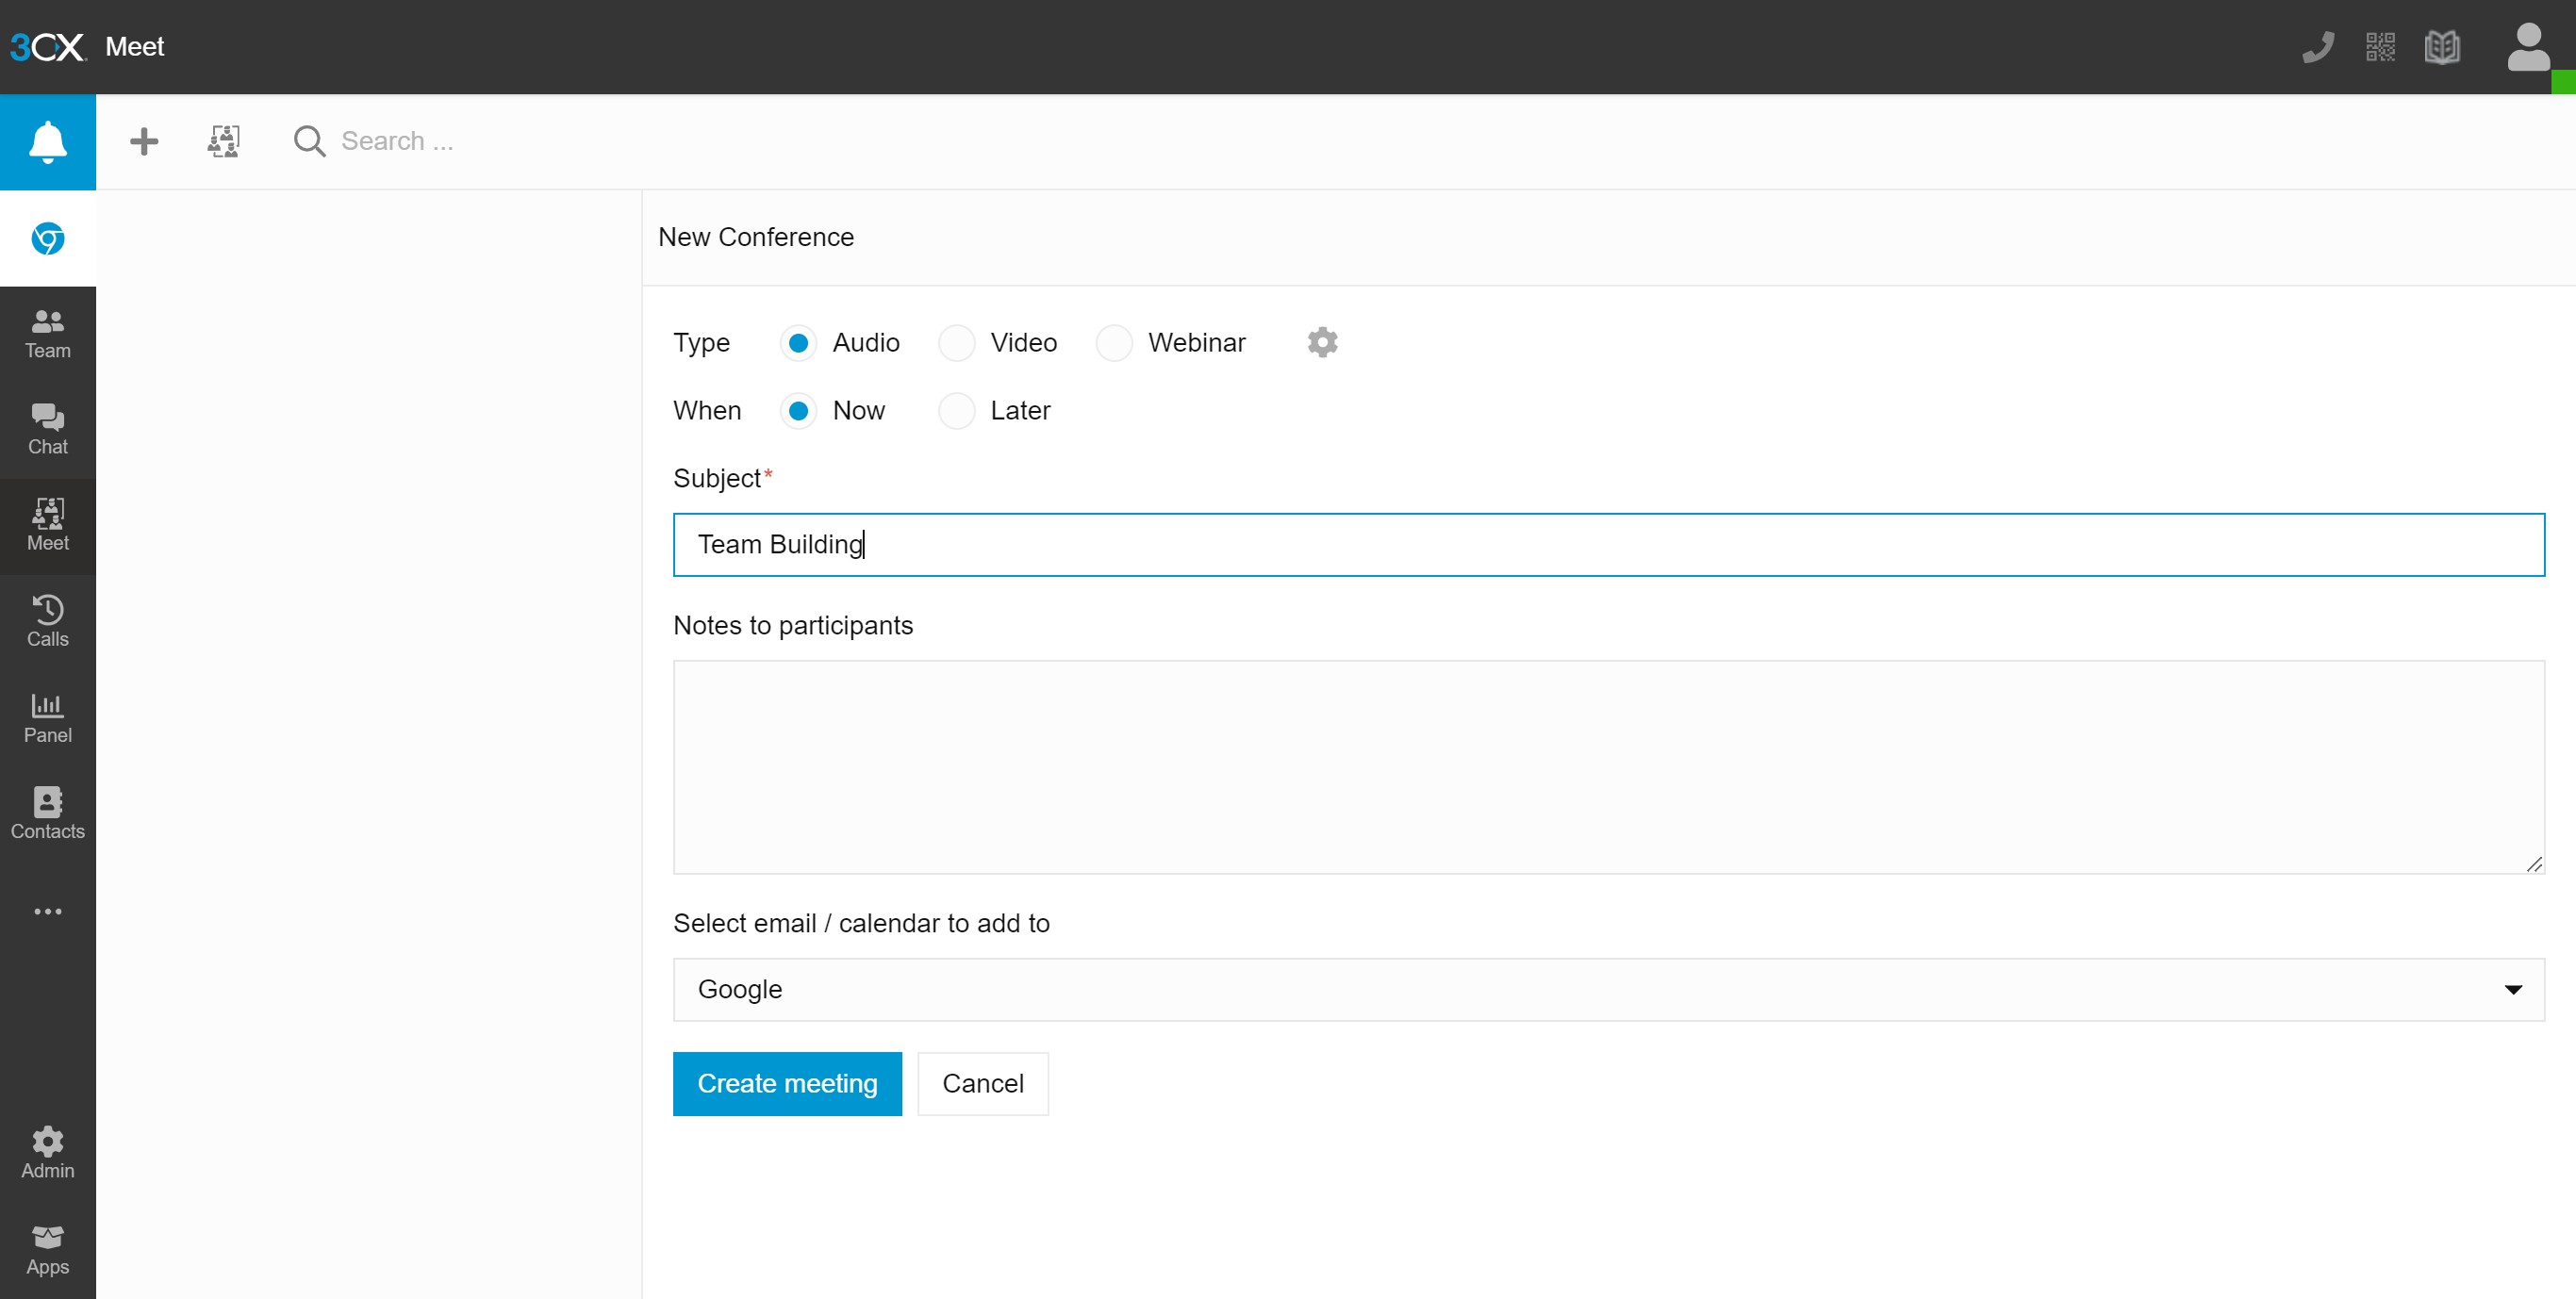Open the Chrome extension icon in sidebar
This screenshot has height=1299, width=2576.
coord(48,238)
